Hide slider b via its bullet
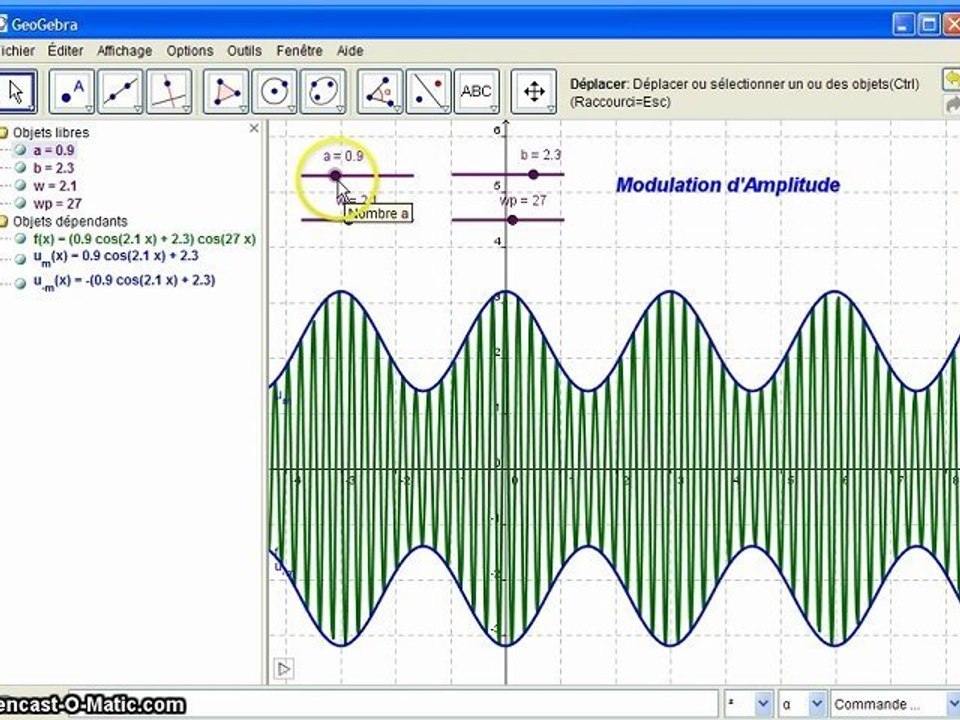960x720 pixels. click(x=20, y=168)
